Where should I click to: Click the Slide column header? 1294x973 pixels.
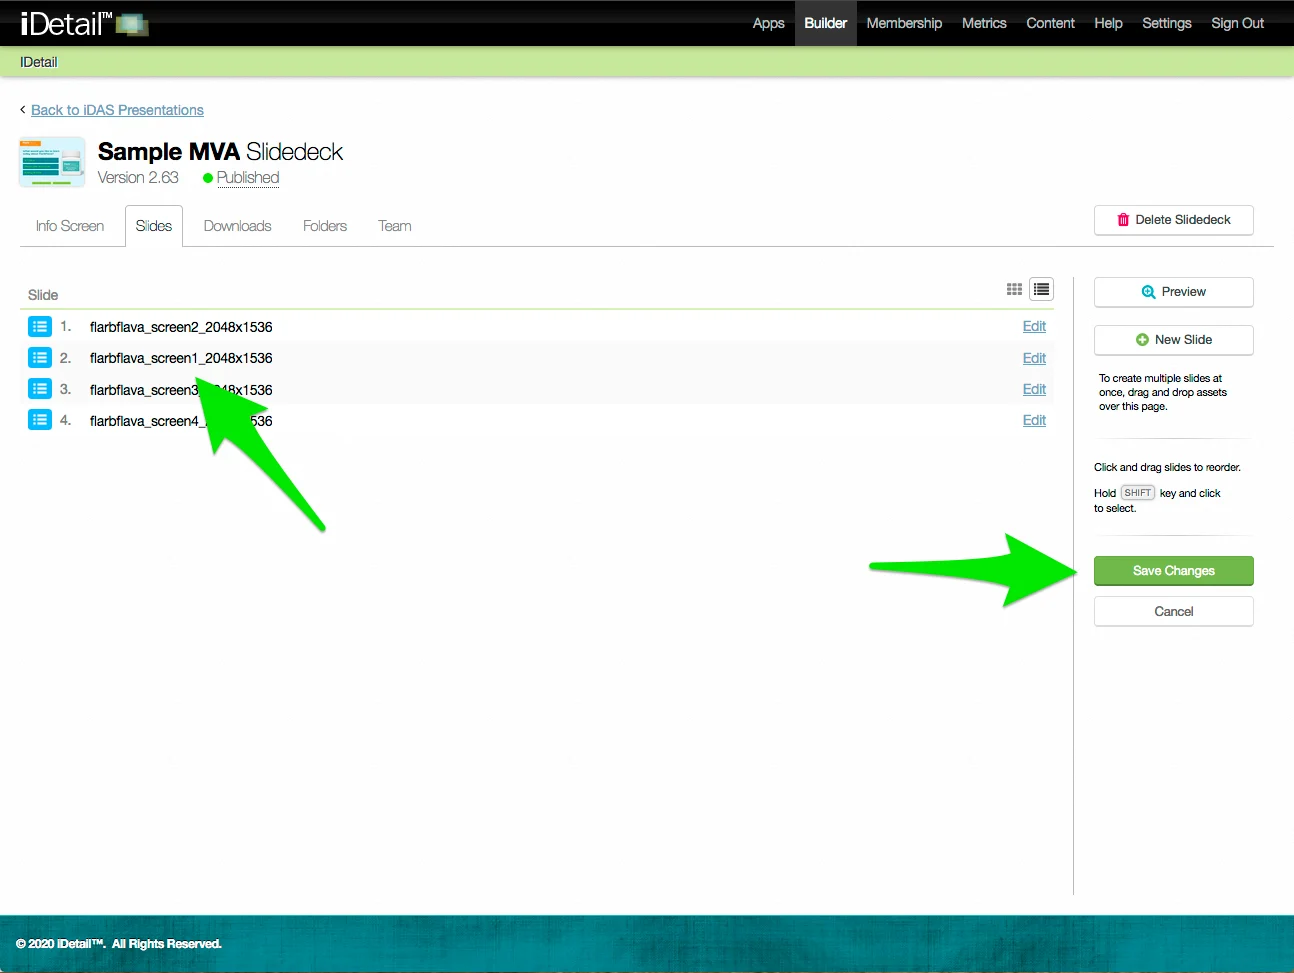tap(43, 295)
